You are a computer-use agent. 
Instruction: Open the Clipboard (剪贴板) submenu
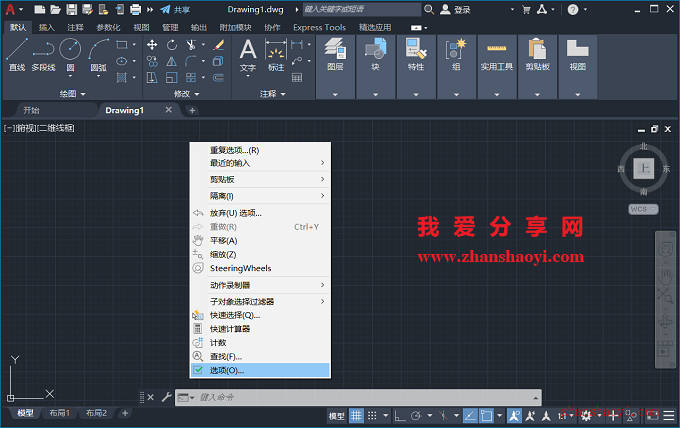[x=260, y=179]
